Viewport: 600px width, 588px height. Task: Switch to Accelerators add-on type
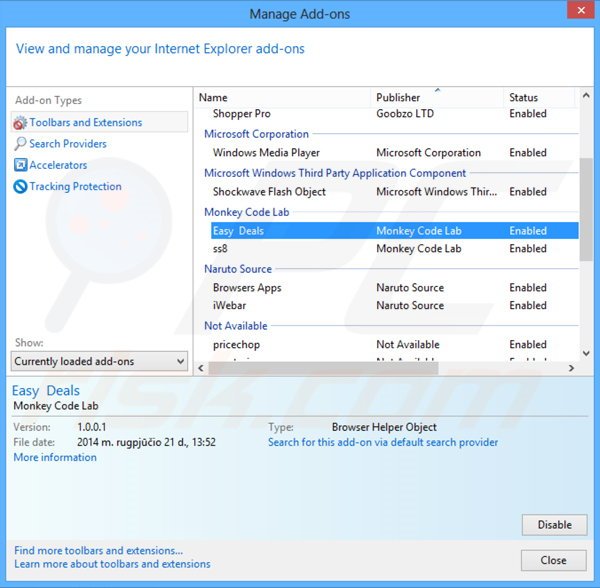(x=58, y=165)
